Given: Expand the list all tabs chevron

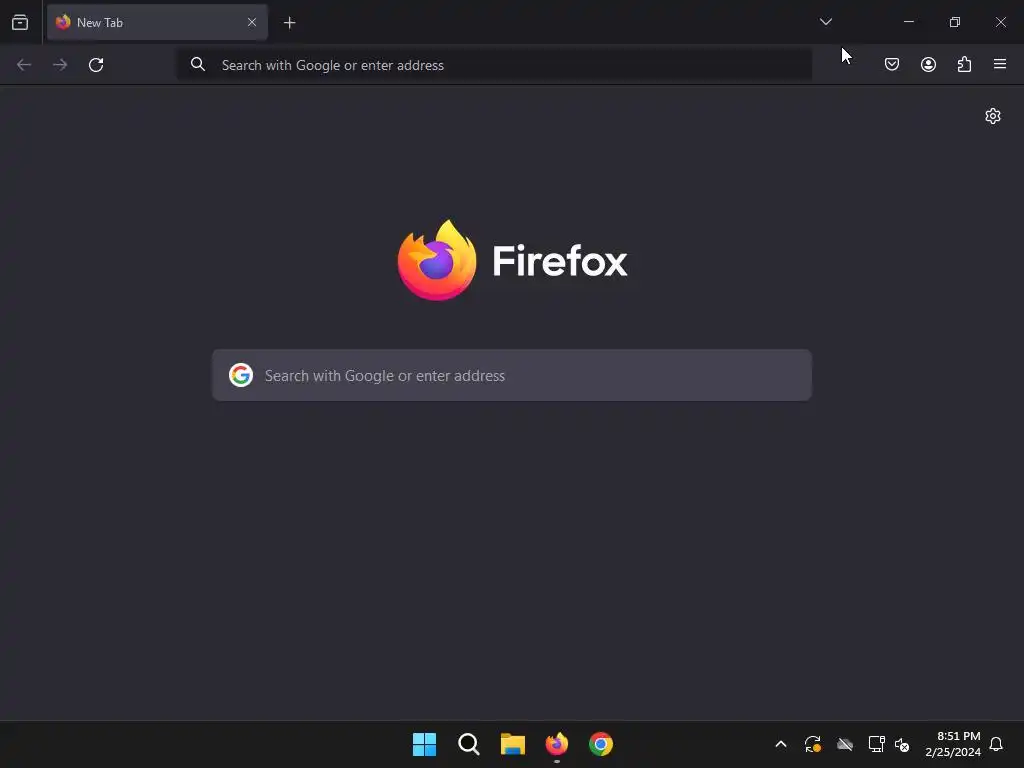Looking at the screenshot, I should pos(825,22).
